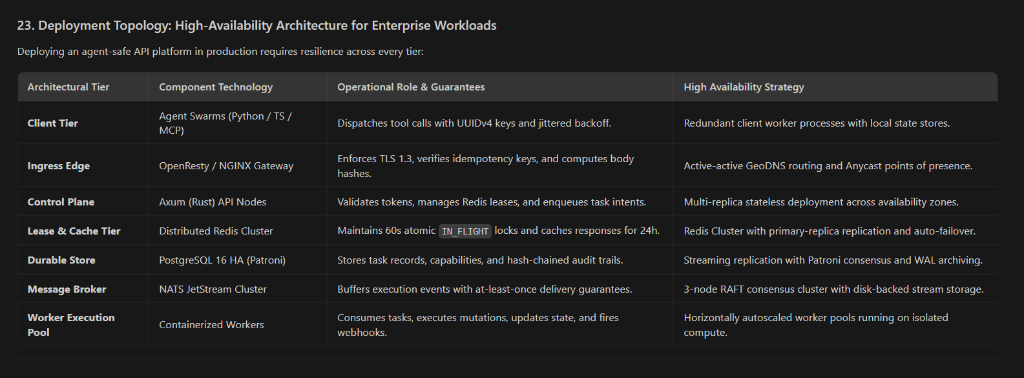The width and height of the screenshot is (1024, 378).
Task: Click the PostgreSQL 16 HA (Patroni) cell
Action: coord(222,260)
